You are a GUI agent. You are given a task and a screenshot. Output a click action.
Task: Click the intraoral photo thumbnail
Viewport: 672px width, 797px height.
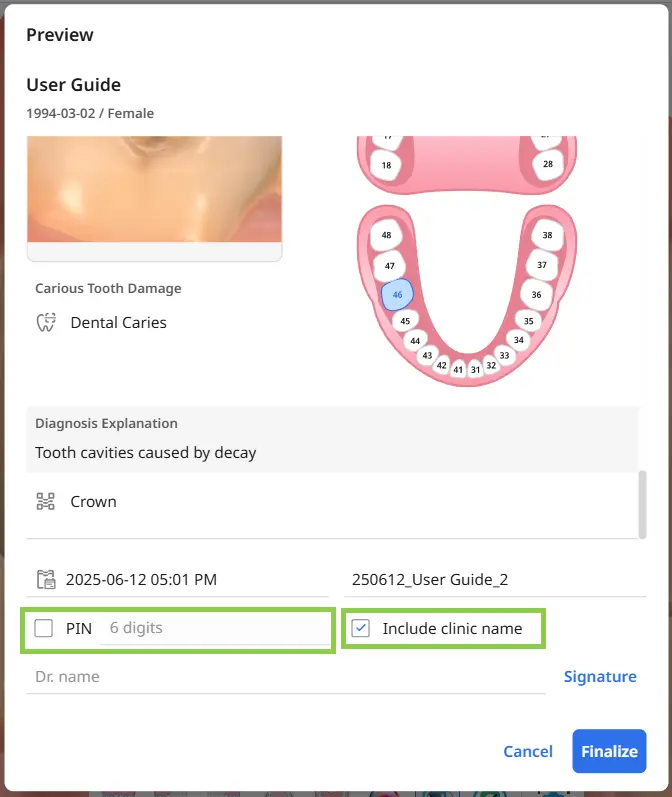(x=155, y=198)
